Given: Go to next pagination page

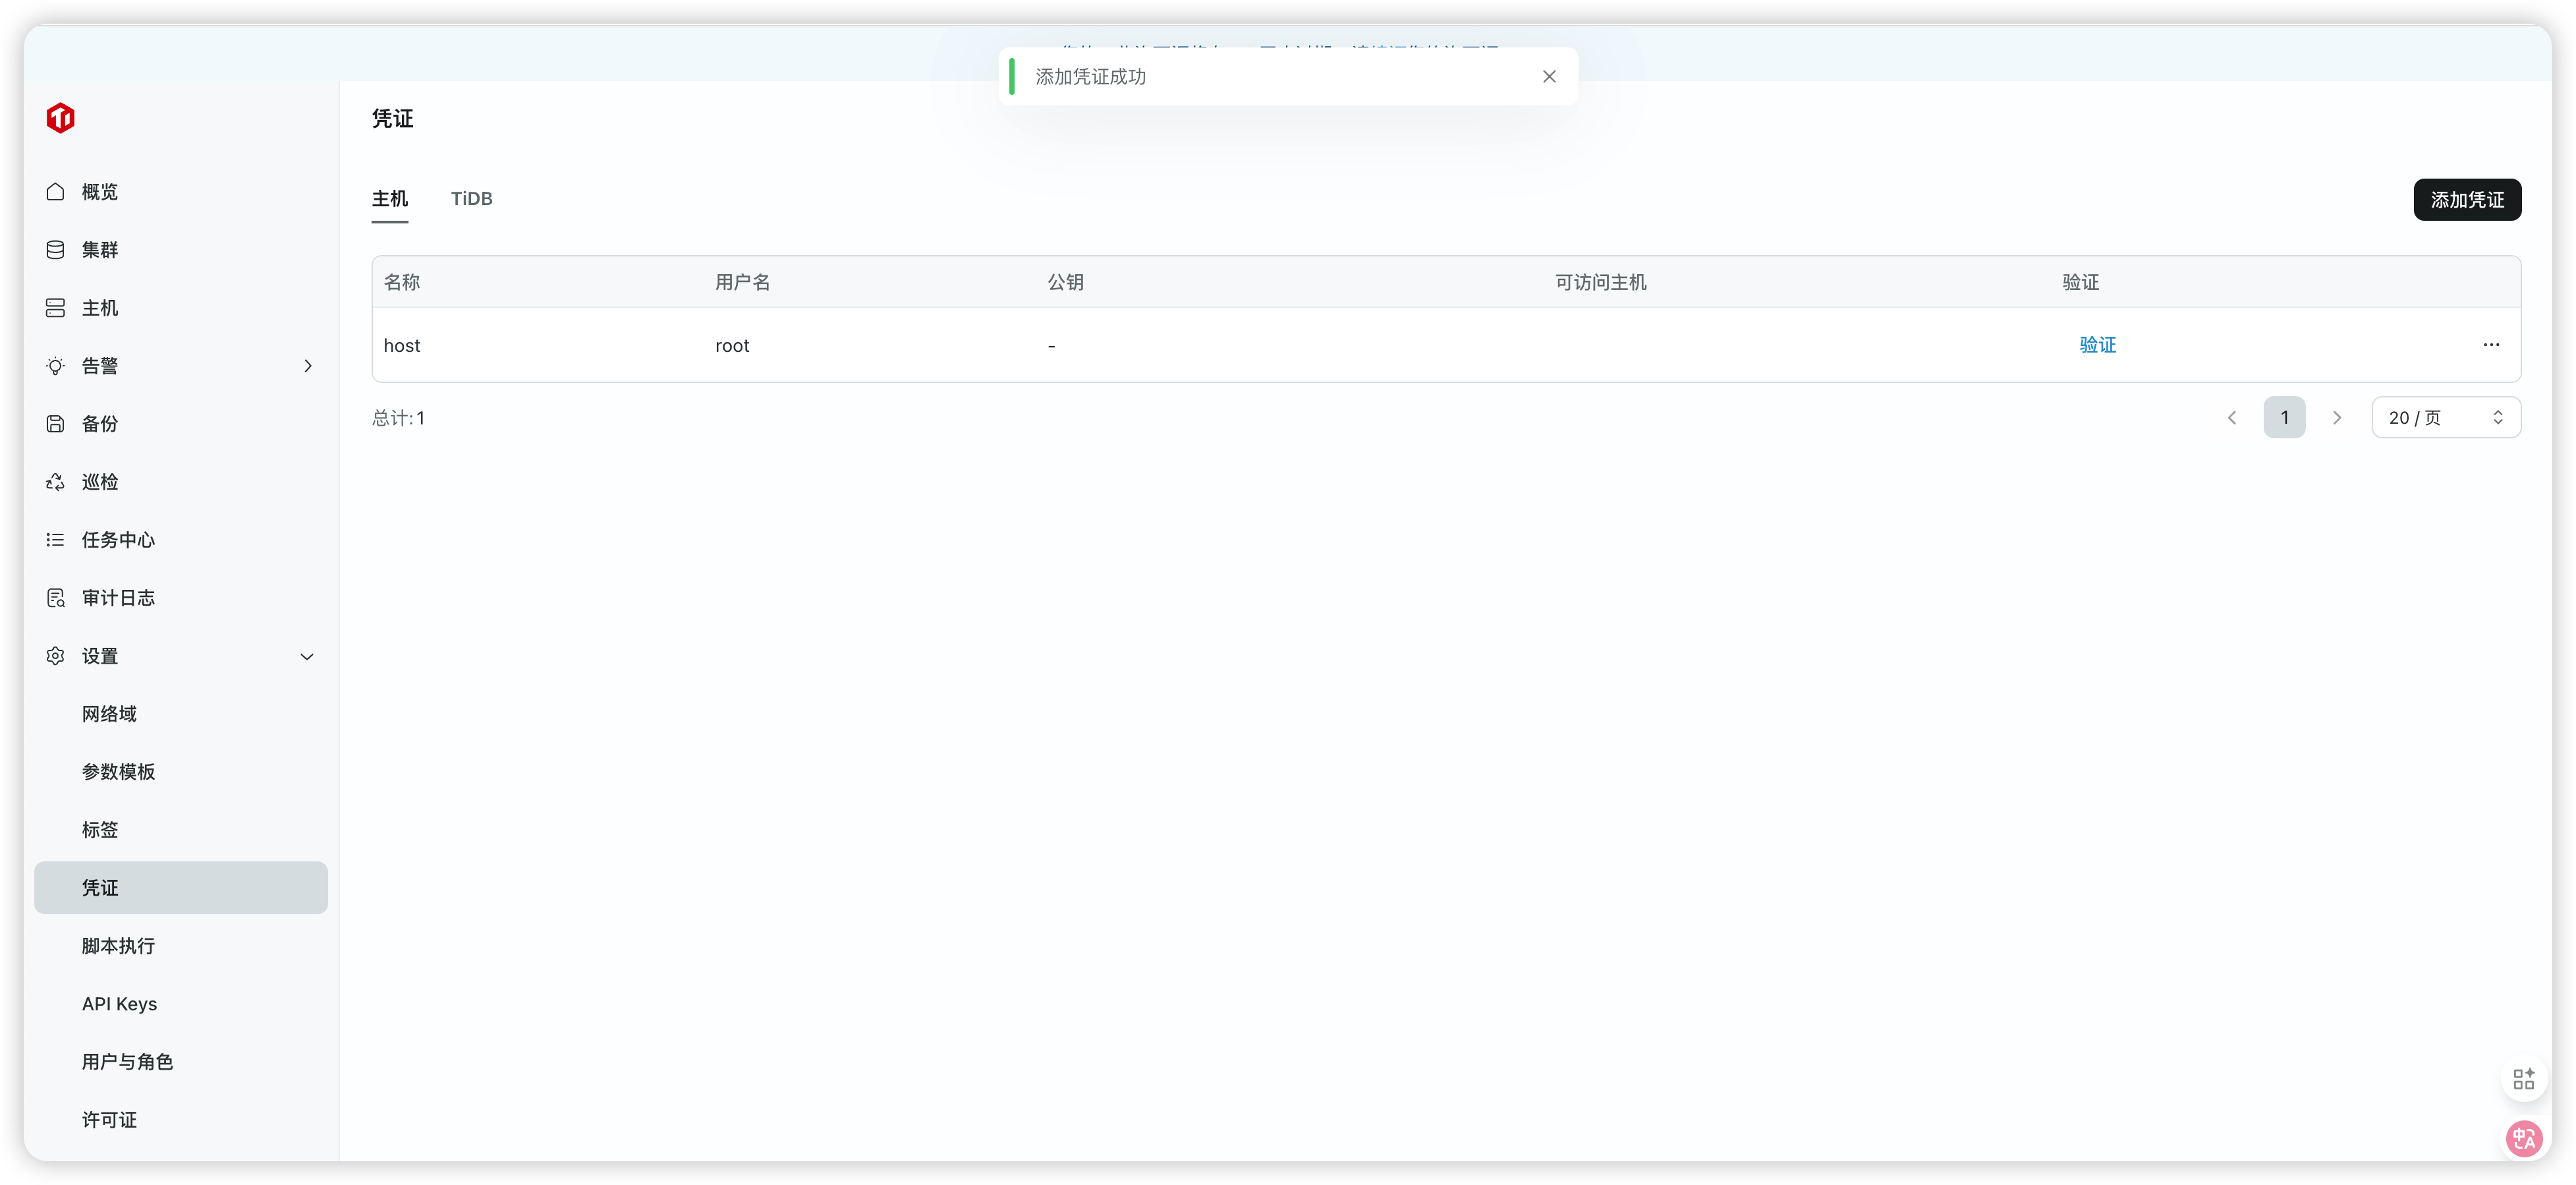Looking at the screenshot, I should pyautogui.click(x=2337, y=418).
